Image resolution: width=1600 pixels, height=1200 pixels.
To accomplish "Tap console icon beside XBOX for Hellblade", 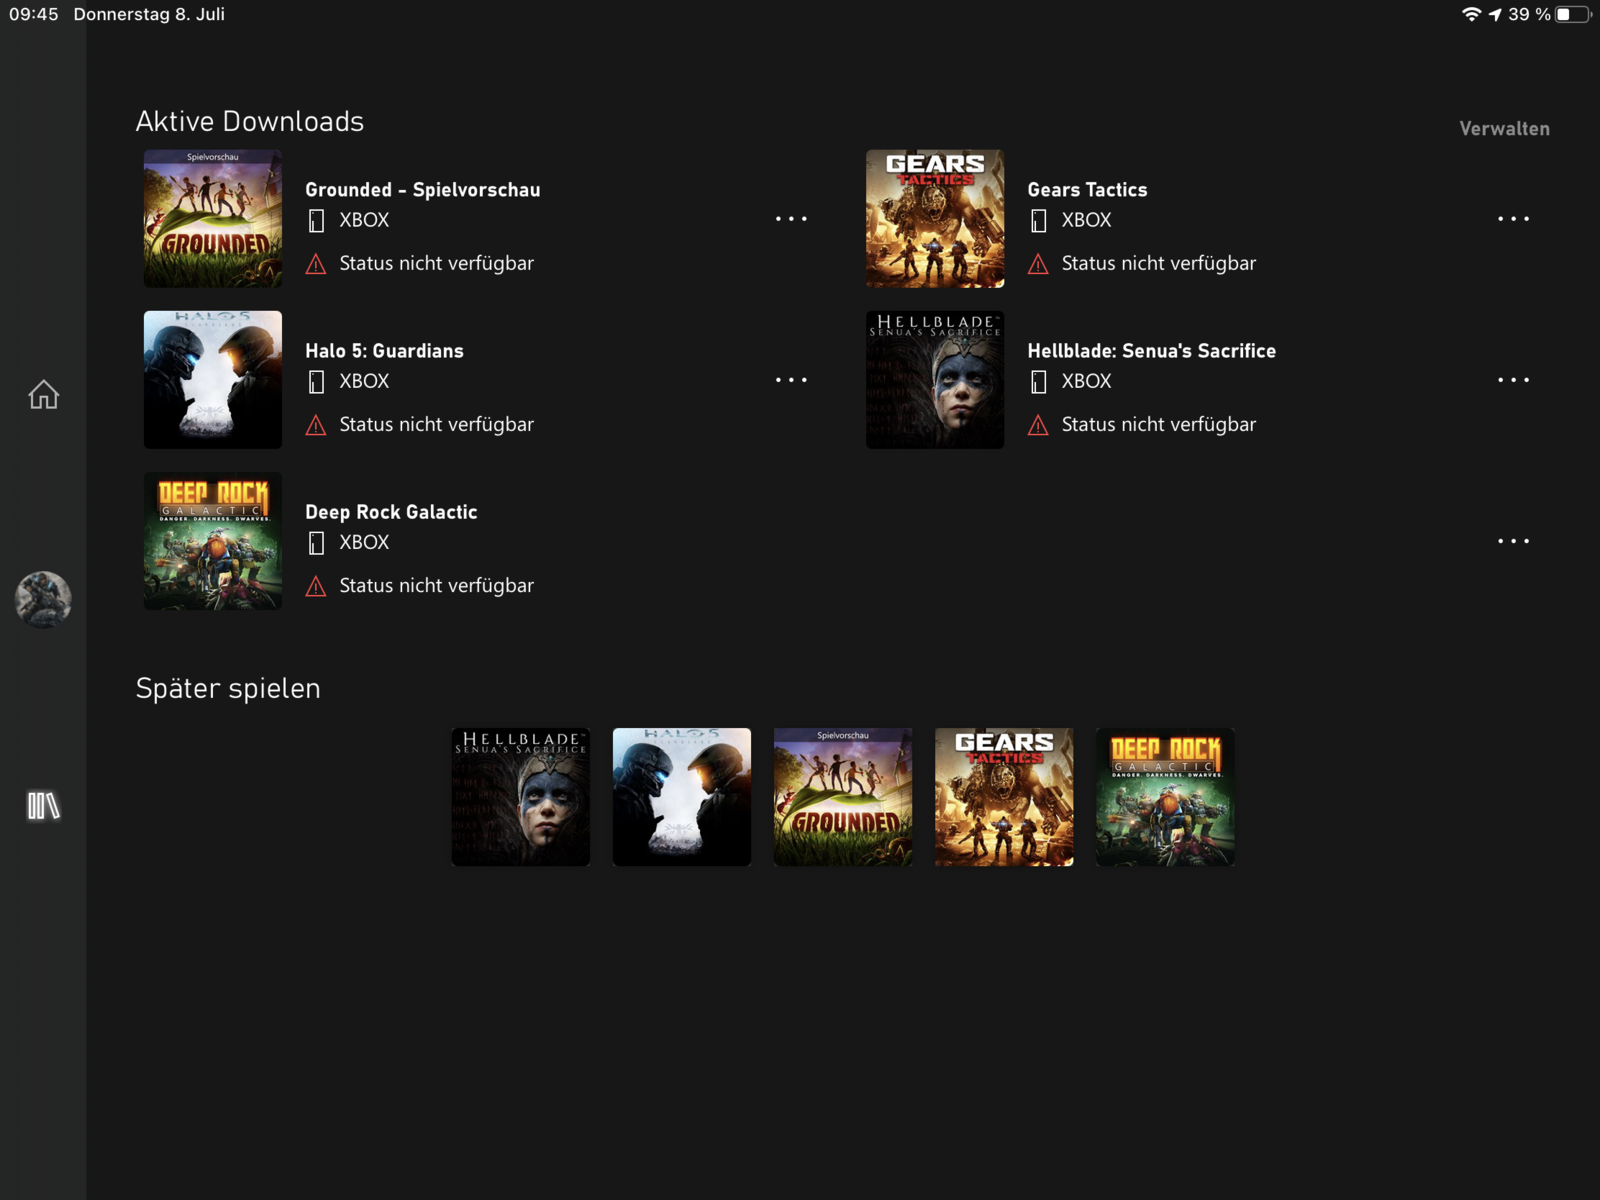I will pos(1038,382).
